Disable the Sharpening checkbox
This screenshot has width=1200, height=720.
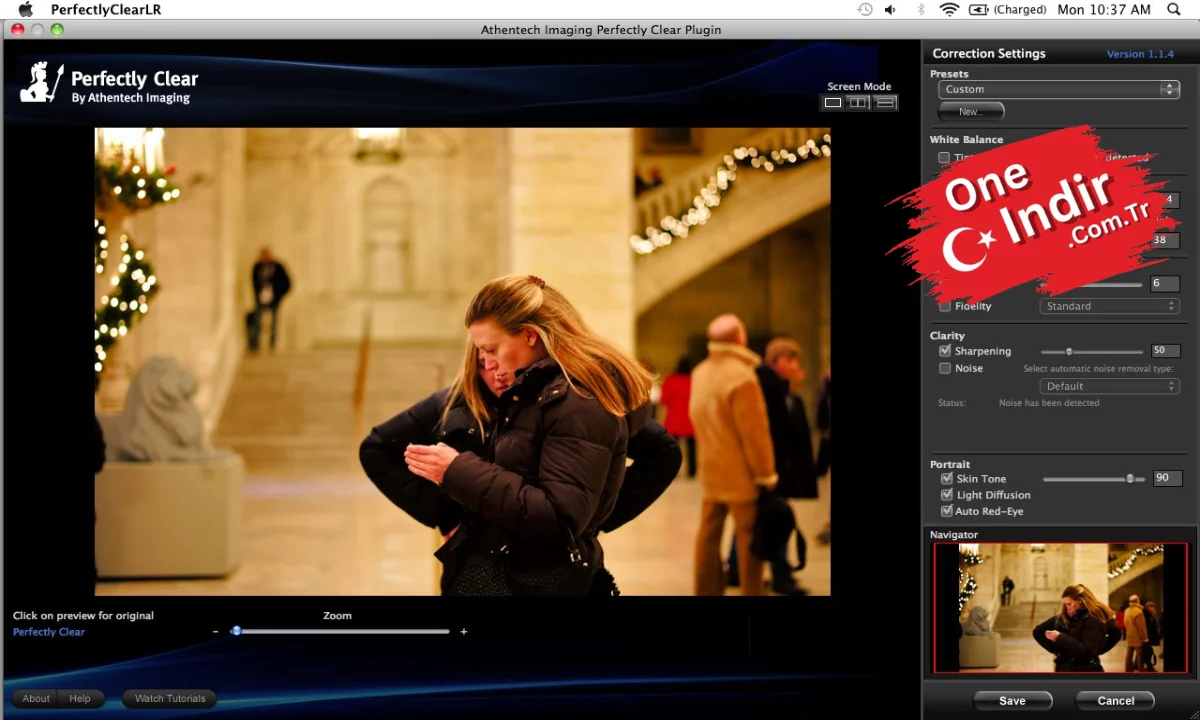945,351
